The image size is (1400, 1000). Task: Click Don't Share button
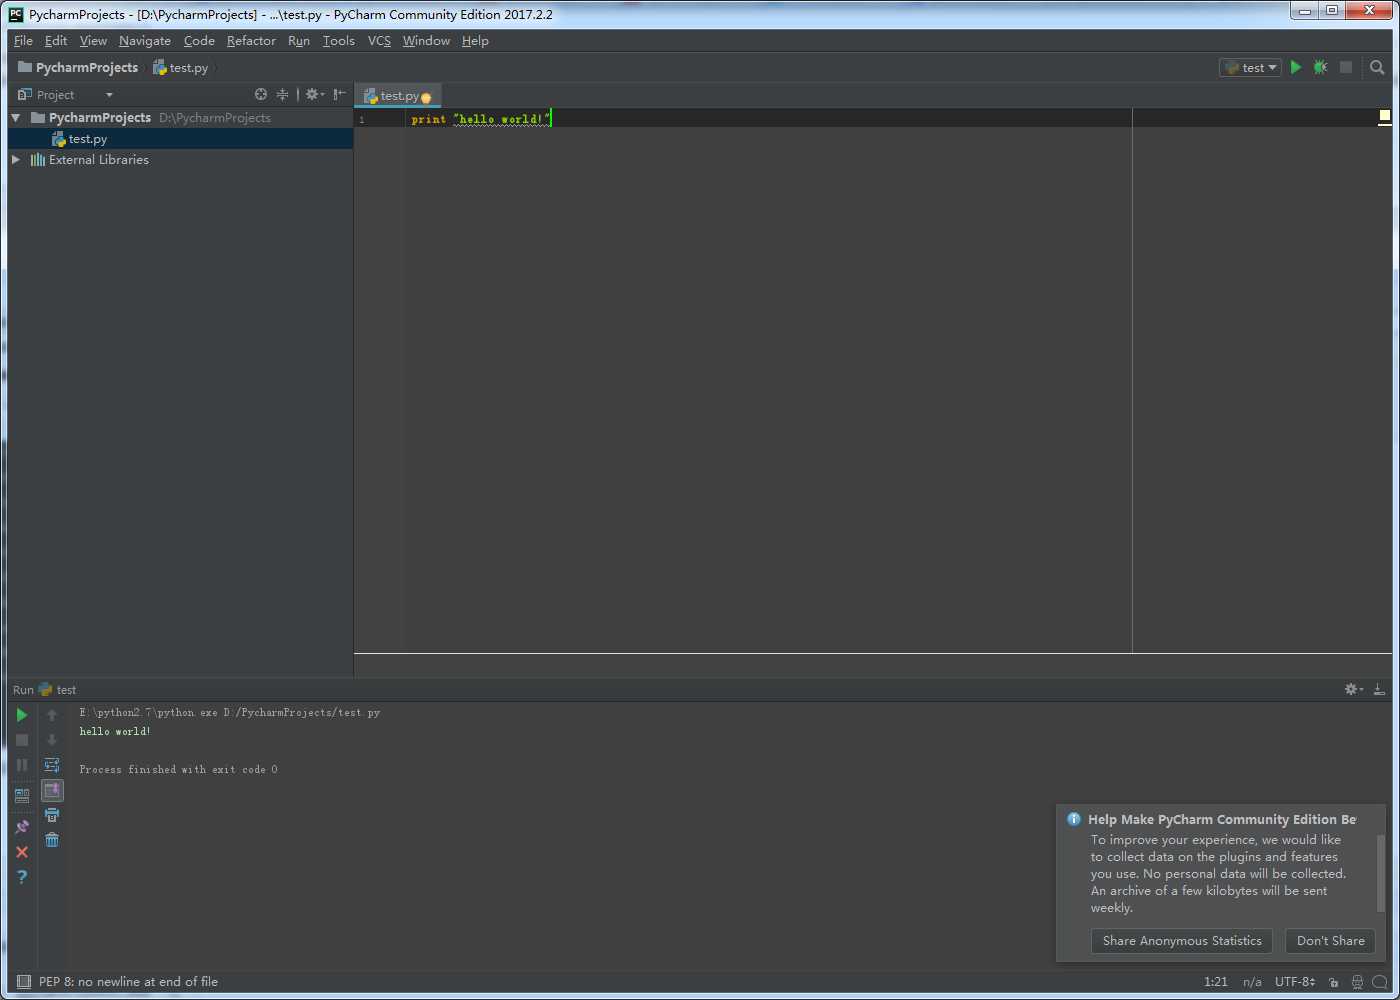(x=1331, y=941)
